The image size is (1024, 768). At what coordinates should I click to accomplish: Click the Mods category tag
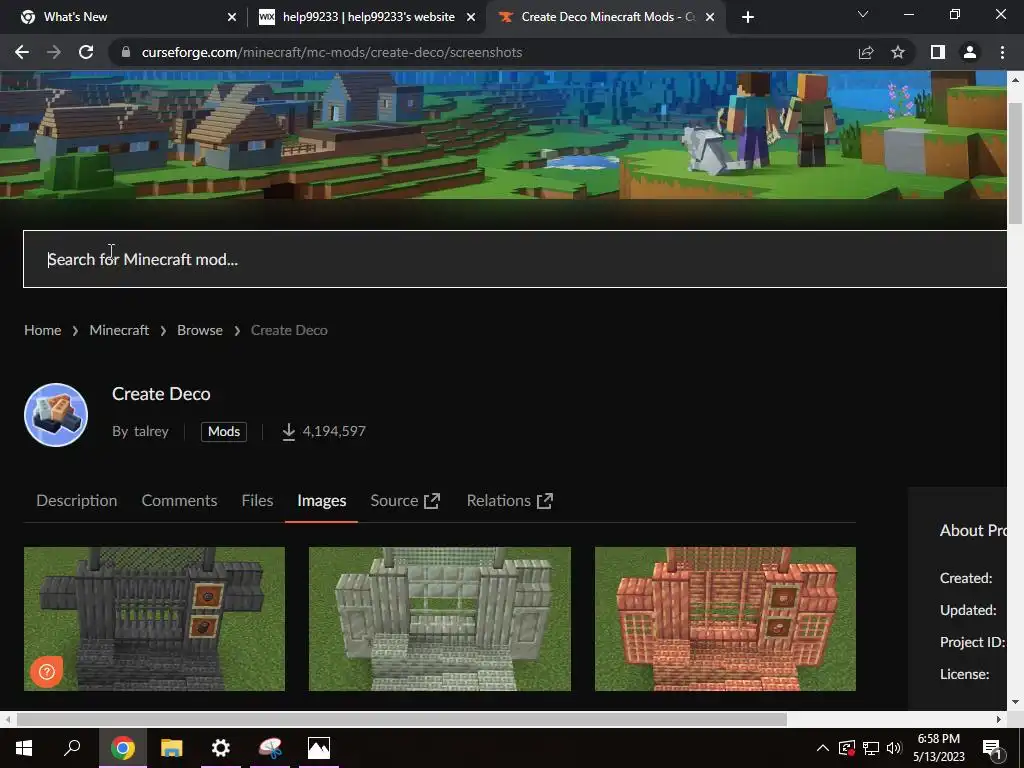224,432
